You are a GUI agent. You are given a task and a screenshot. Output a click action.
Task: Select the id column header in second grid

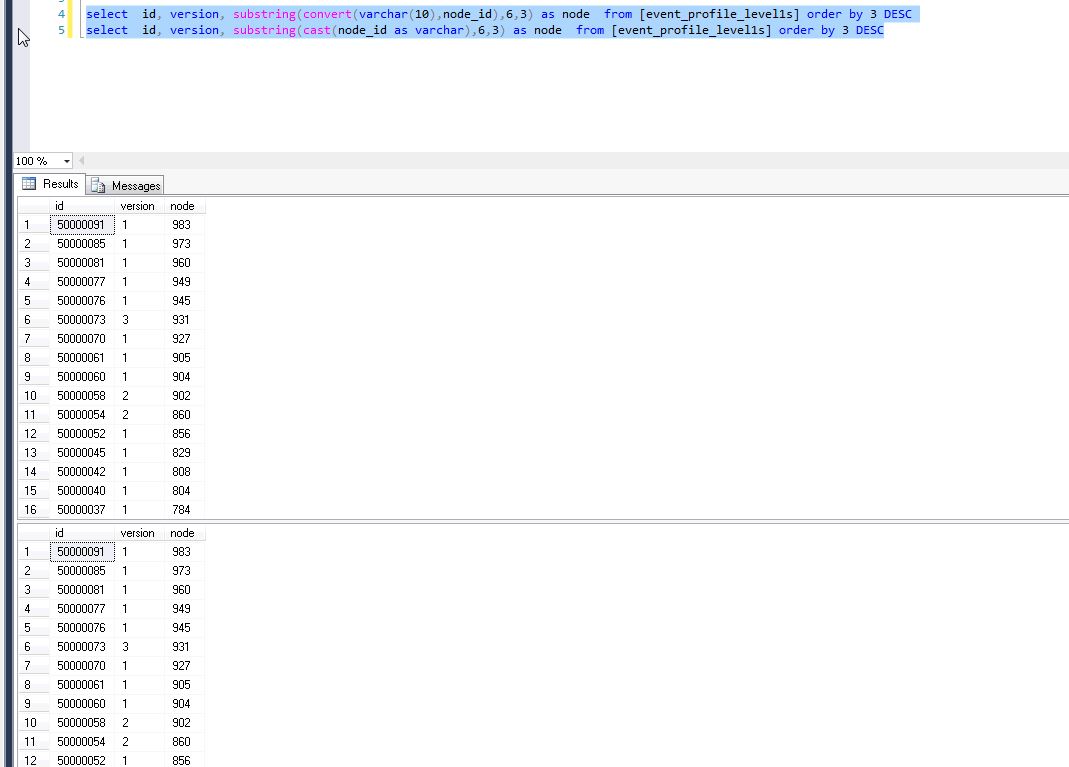pos(80,533)
